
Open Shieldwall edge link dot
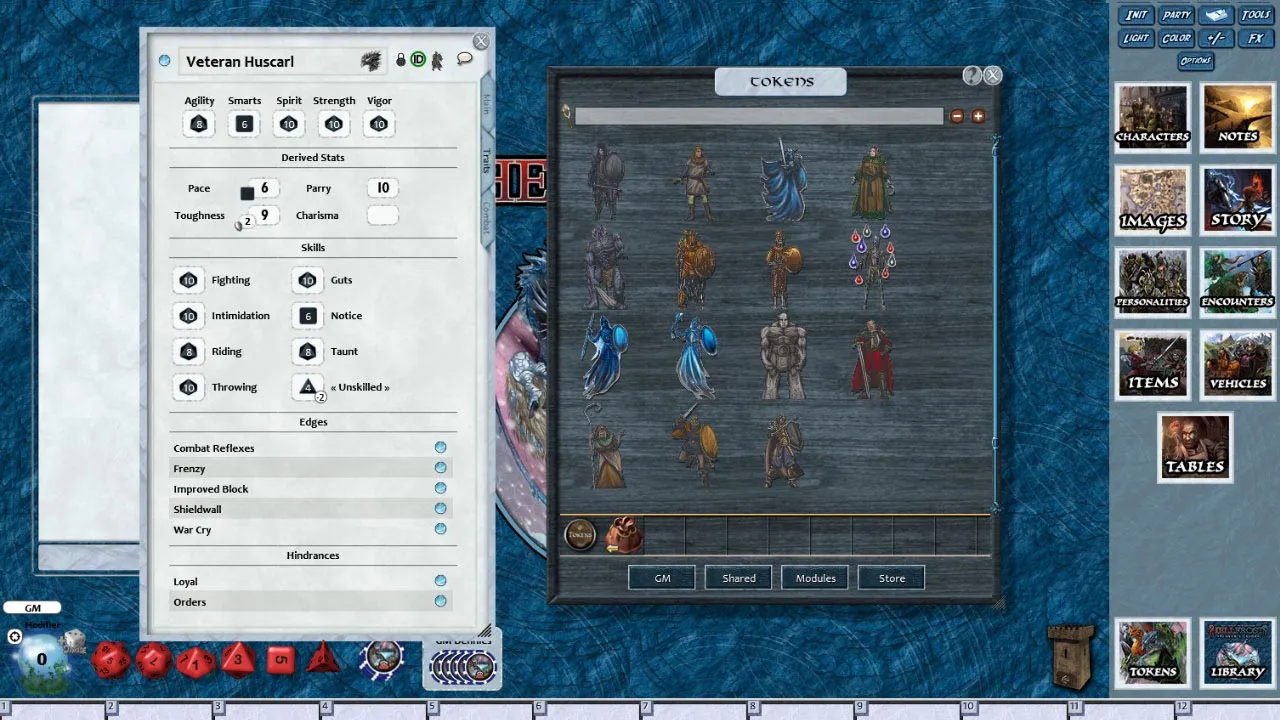pyautogui.click(x=440, y=509)
